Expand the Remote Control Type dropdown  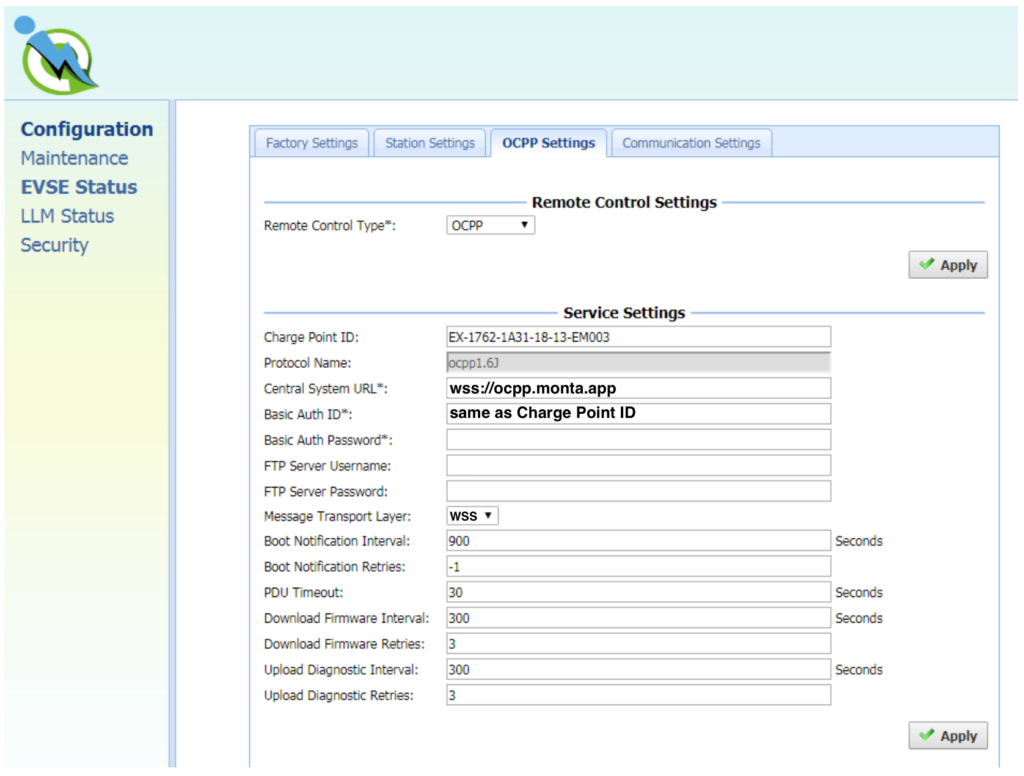coord(490,225)
